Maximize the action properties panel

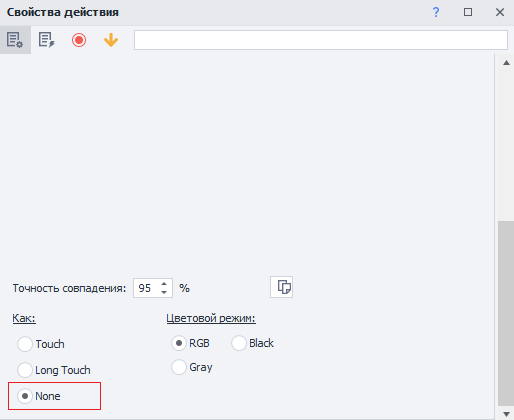(468, 12)
